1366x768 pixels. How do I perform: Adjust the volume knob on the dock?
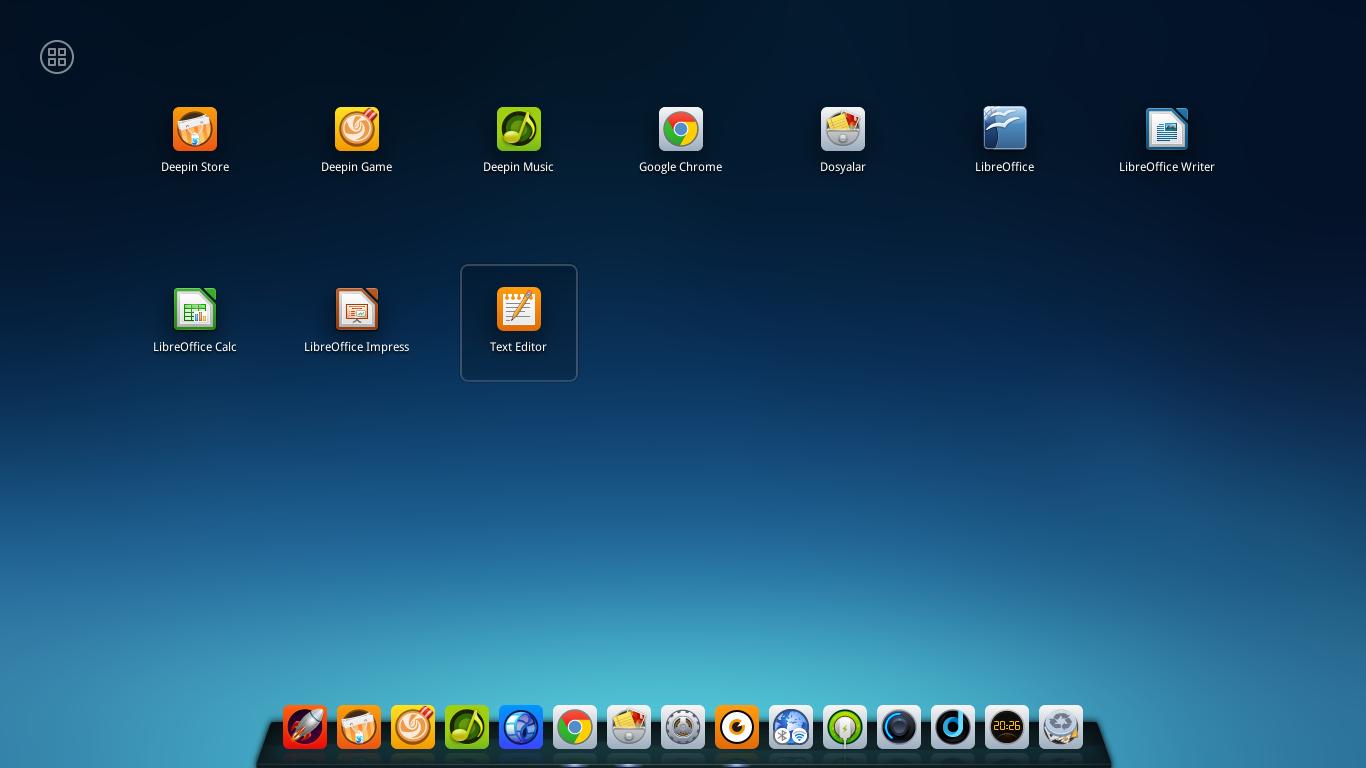click(899, 727)
